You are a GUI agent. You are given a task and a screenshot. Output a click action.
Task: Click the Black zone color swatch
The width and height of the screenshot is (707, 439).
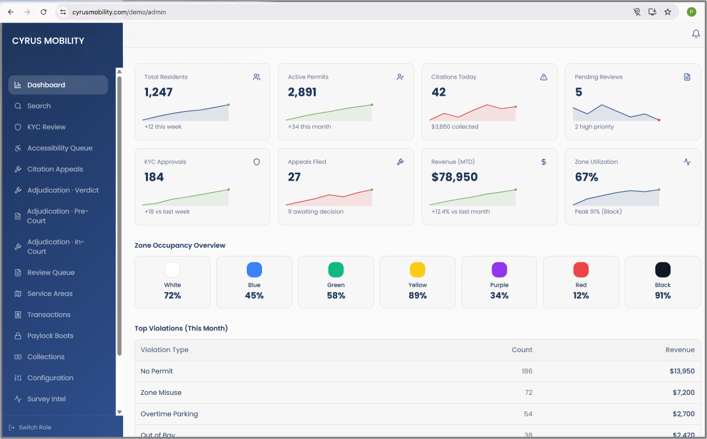(663, 270)
